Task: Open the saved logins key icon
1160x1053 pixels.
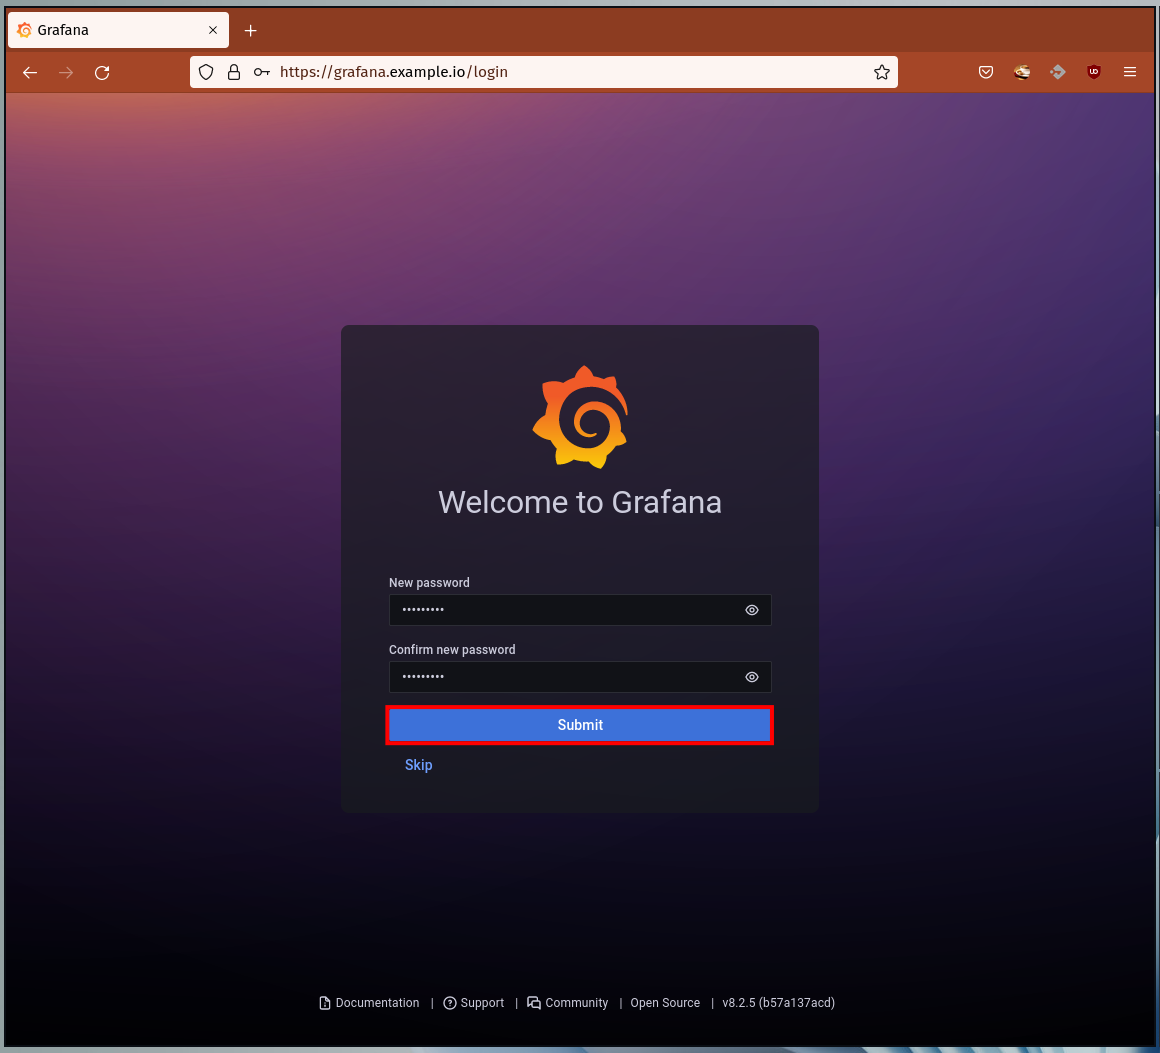Action: [x=262, y=72]
